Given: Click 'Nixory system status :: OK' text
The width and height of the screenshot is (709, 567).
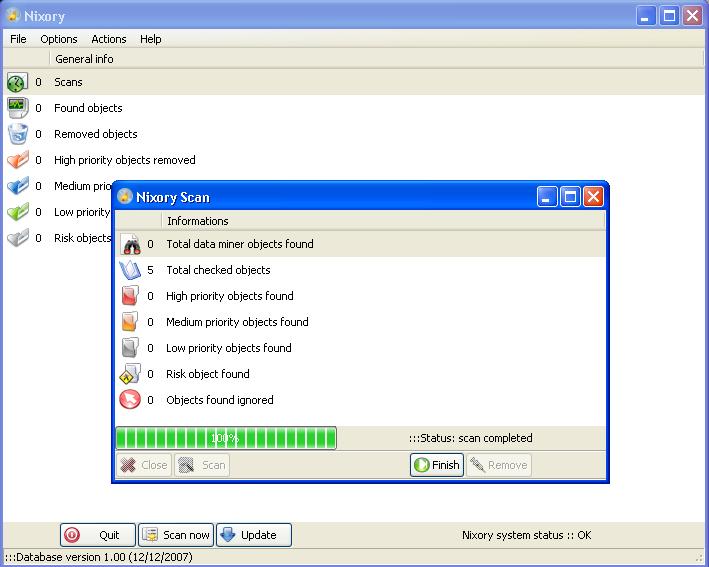Looking at the screenshot, I should click(x=527, y=535).
